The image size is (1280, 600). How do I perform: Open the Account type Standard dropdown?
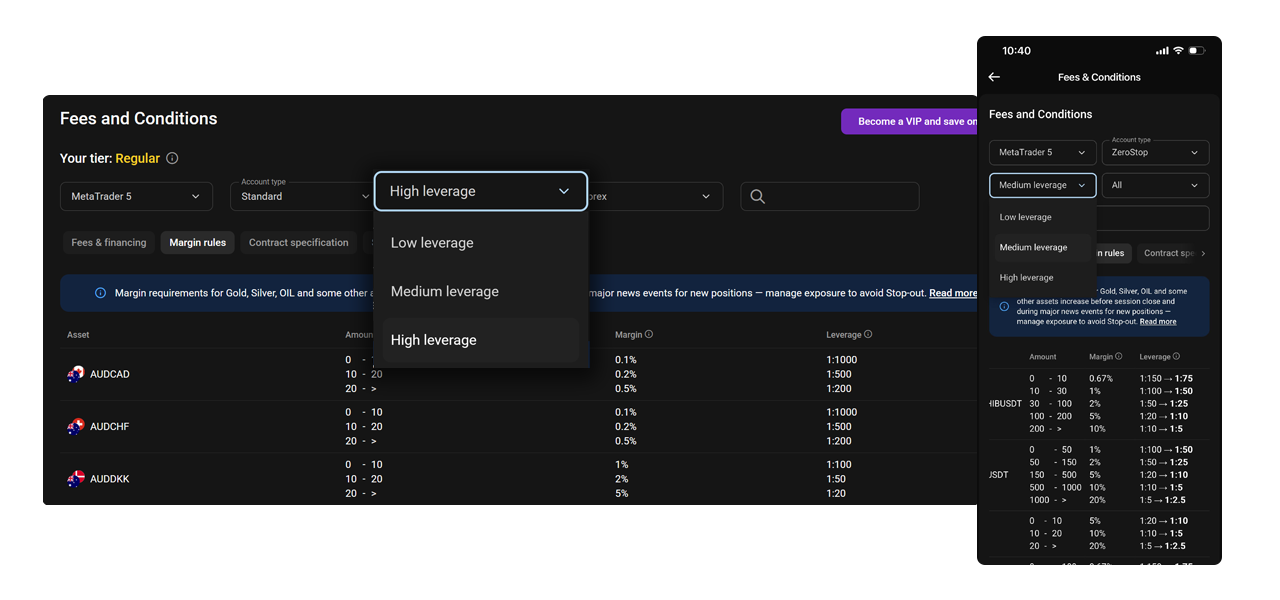[300, 197]
